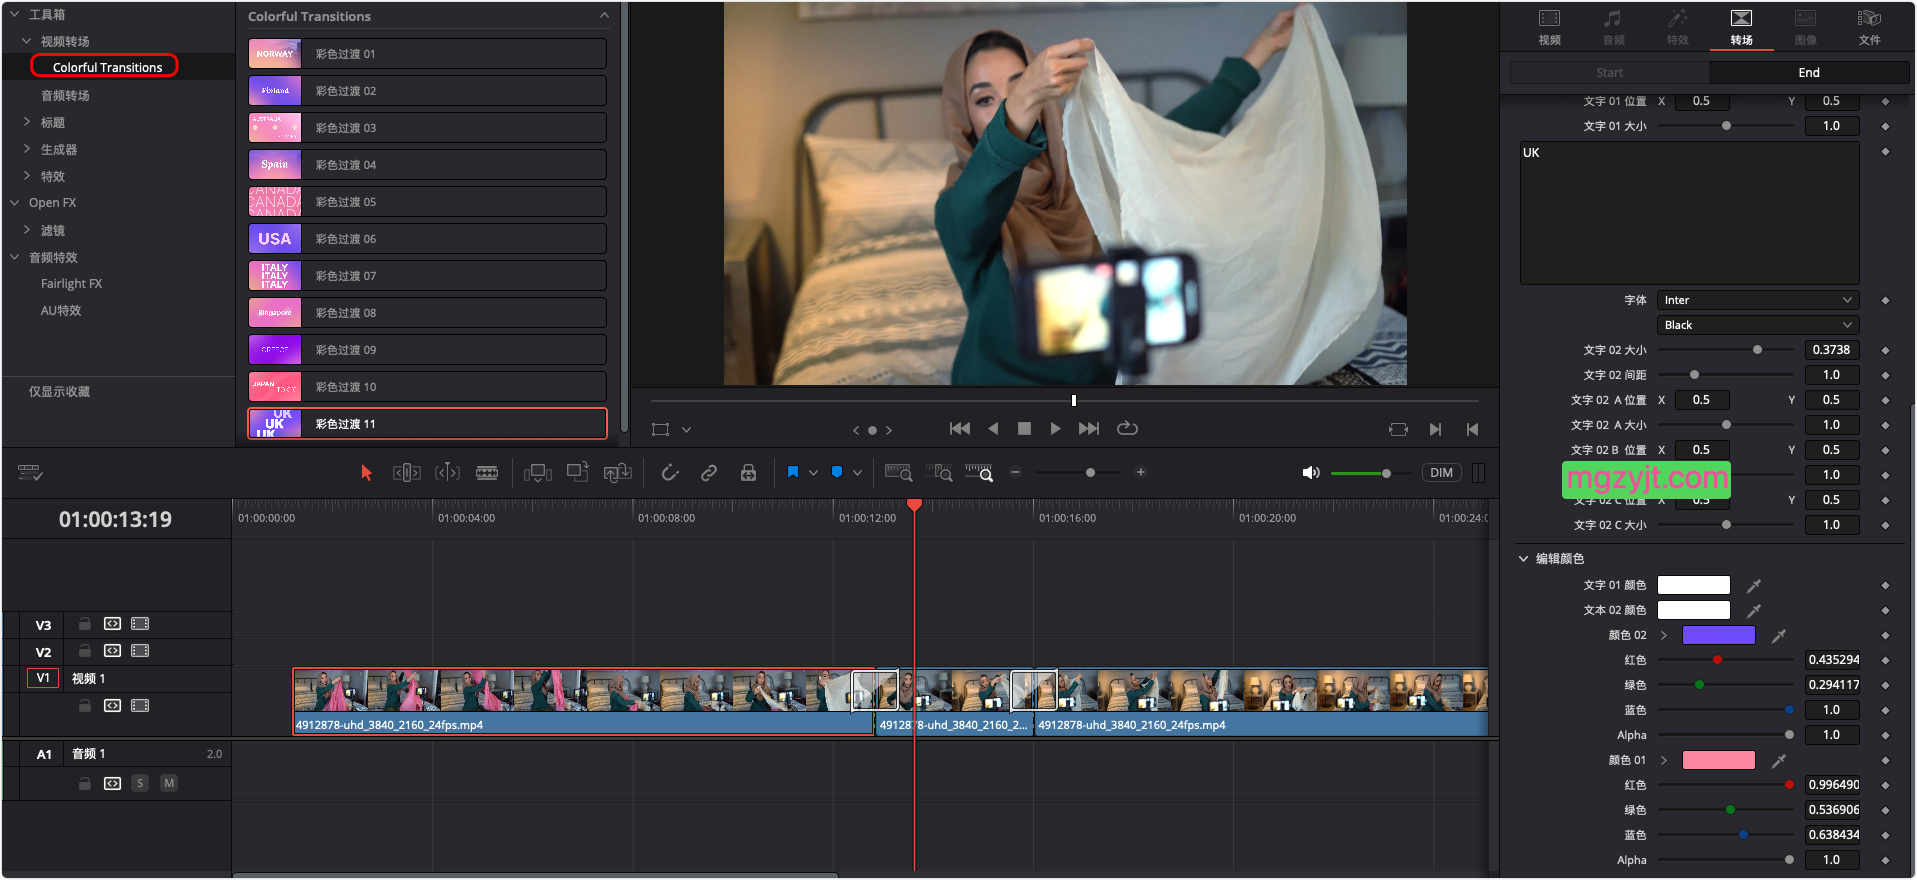1917x880 pixels.
Task: Select transition 彩色过渡 06 USA
Action: point(427,239)
